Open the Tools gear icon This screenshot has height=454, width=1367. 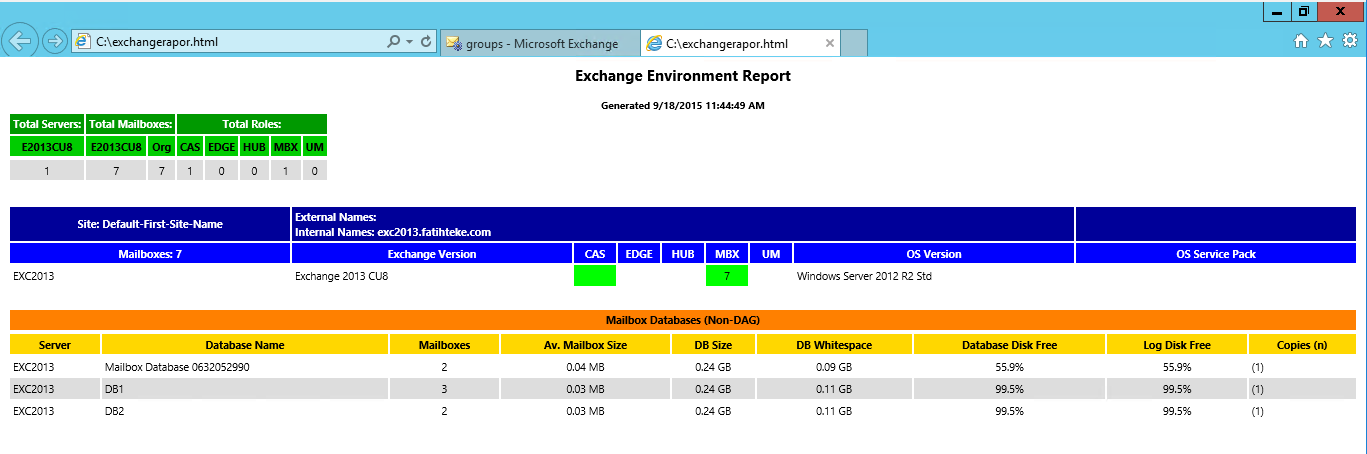1349,41
